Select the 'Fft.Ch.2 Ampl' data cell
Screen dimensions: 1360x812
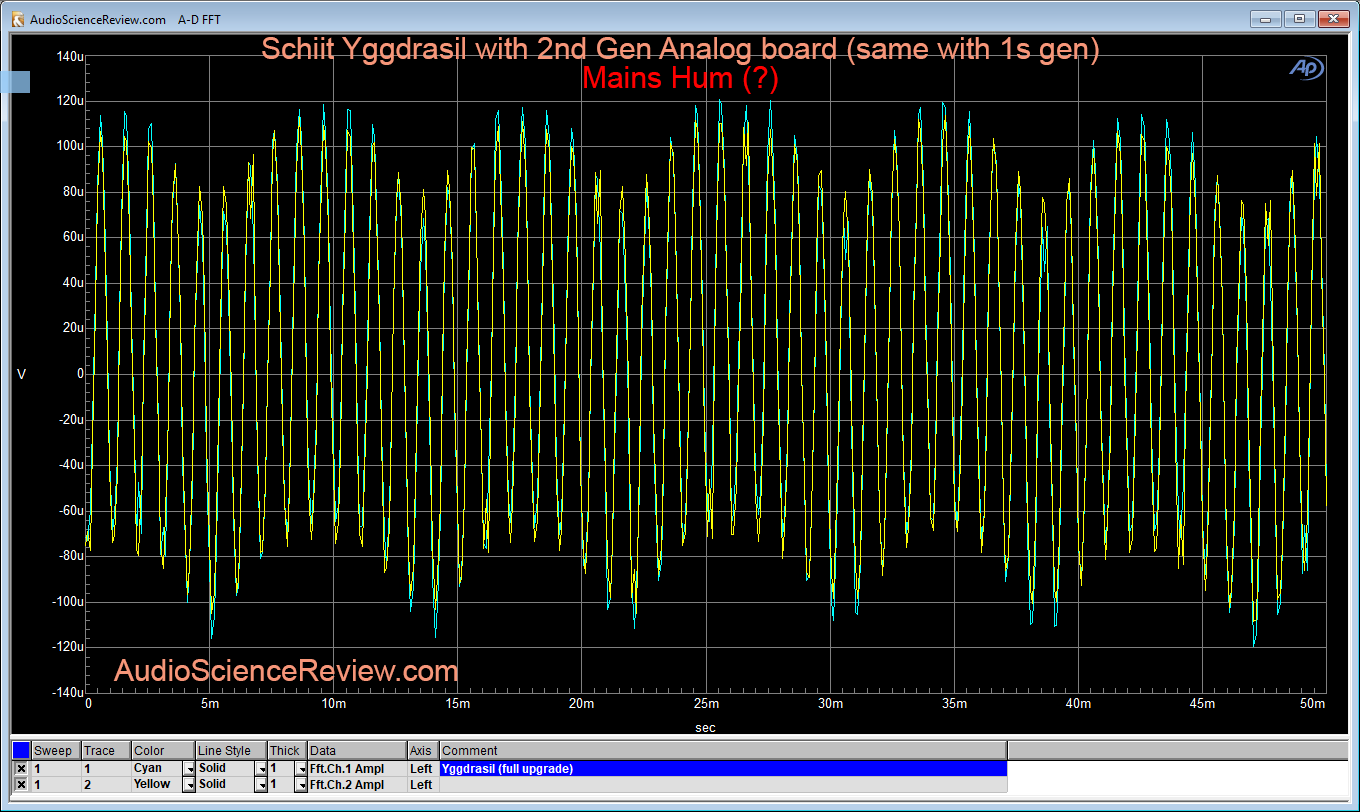point(357,785)
